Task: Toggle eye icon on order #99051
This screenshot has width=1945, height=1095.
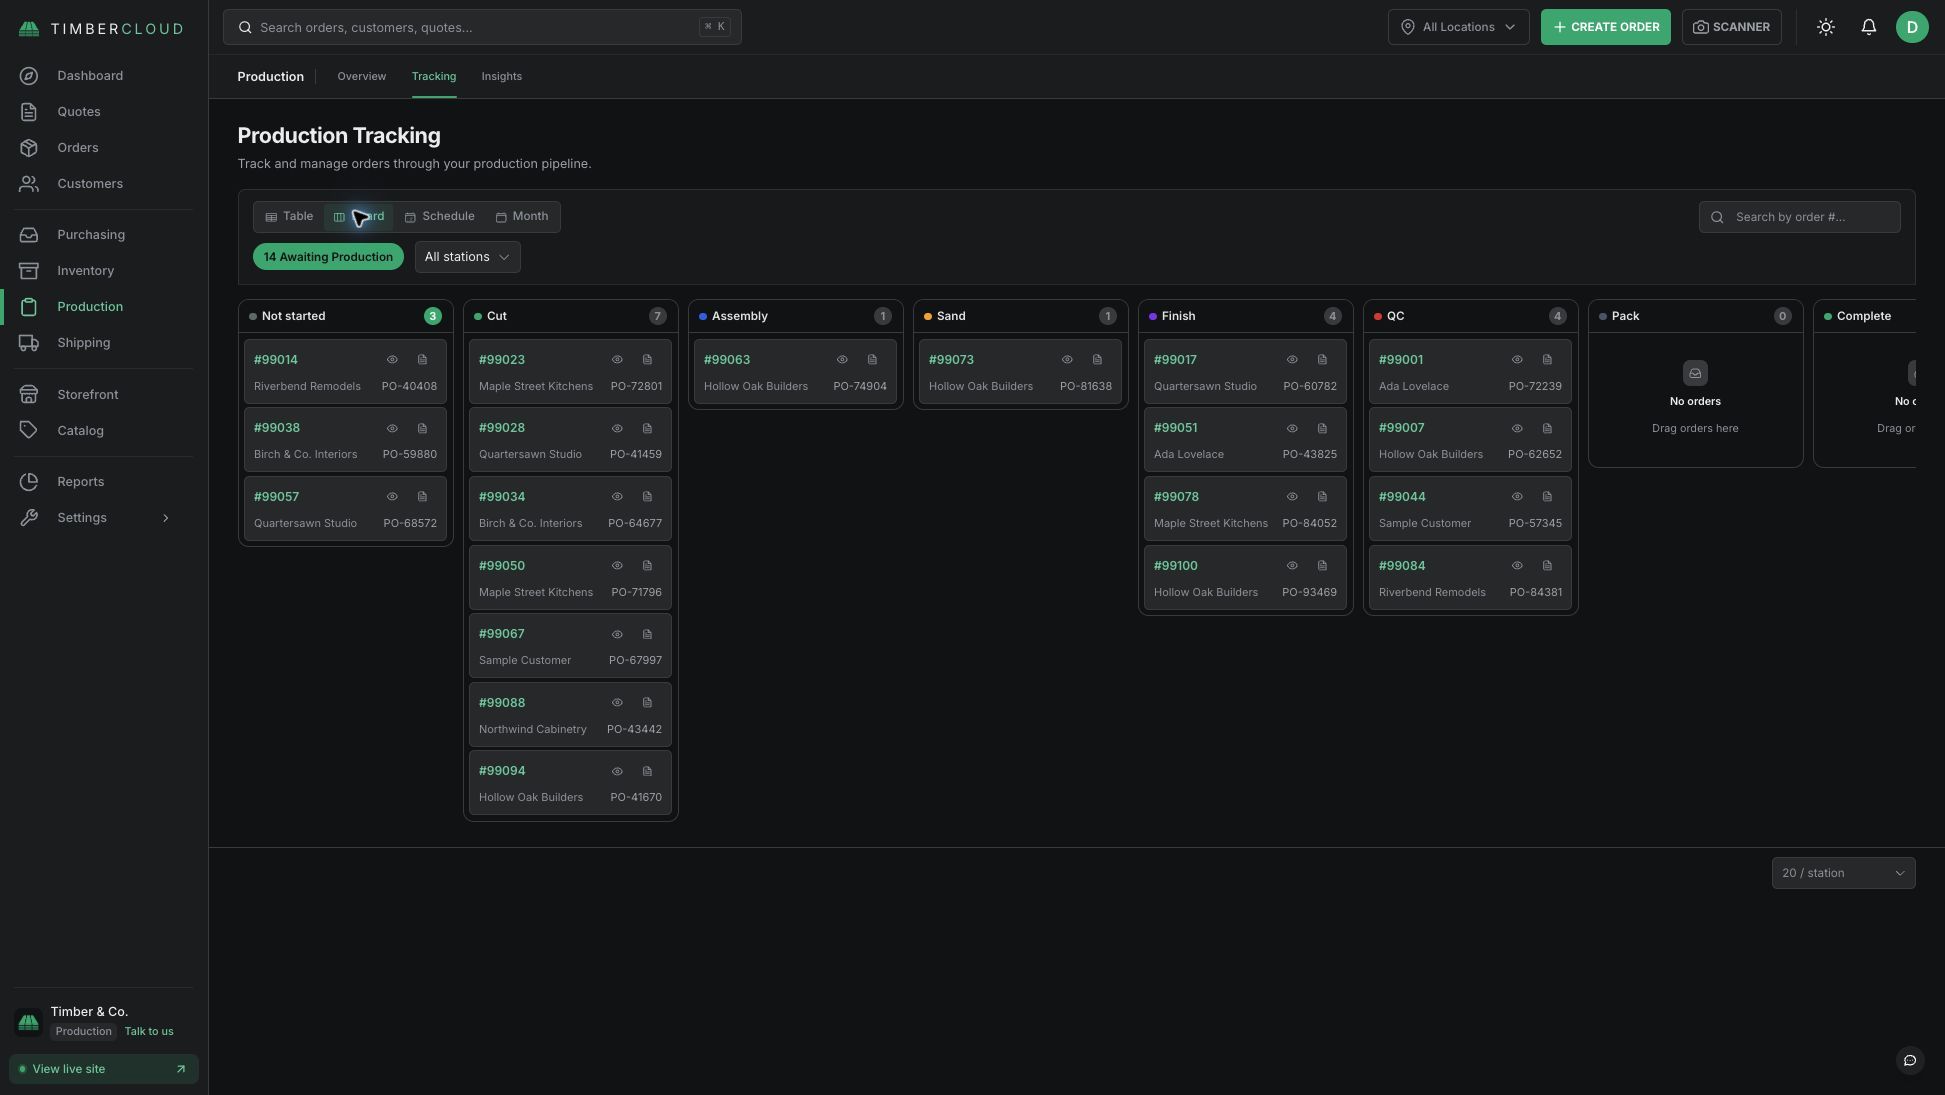Action: click(1292, 428)
